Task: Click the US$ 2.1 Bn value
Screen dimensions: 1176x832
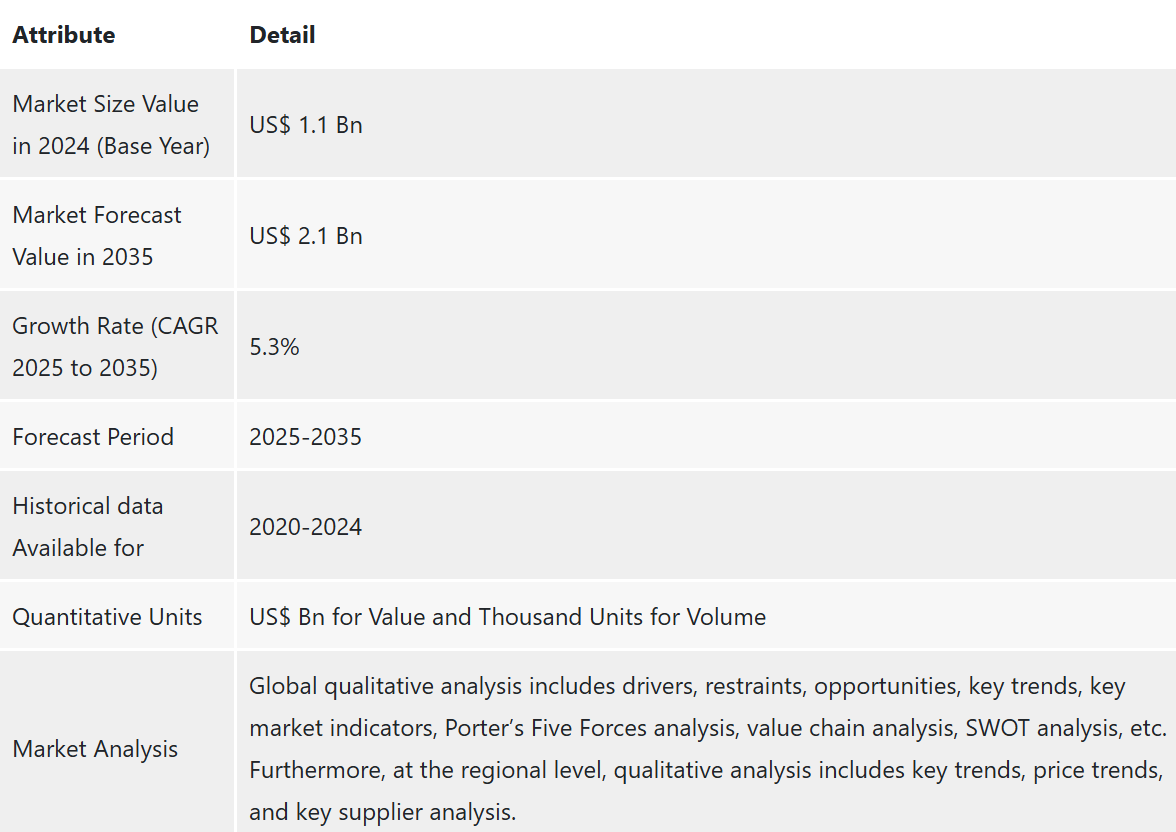Action: point(306,236)
